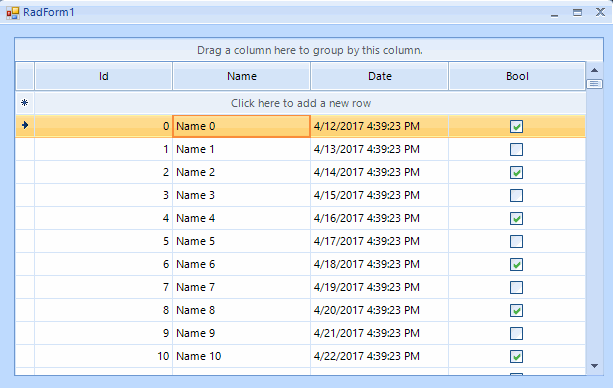The width and height of the screenshot is (613, 388).
Task: Close the RadForm1 window
Action: tap(600, 13)
